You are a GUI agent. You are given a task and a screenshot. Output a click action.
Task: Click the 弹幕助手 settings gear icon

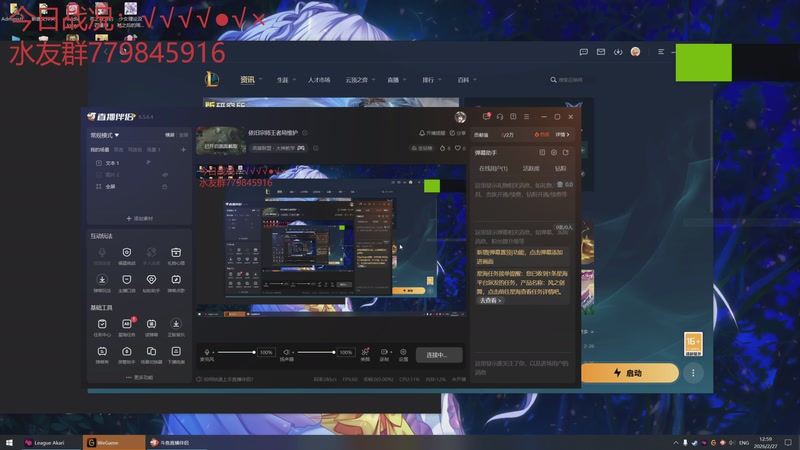point(554,153)
